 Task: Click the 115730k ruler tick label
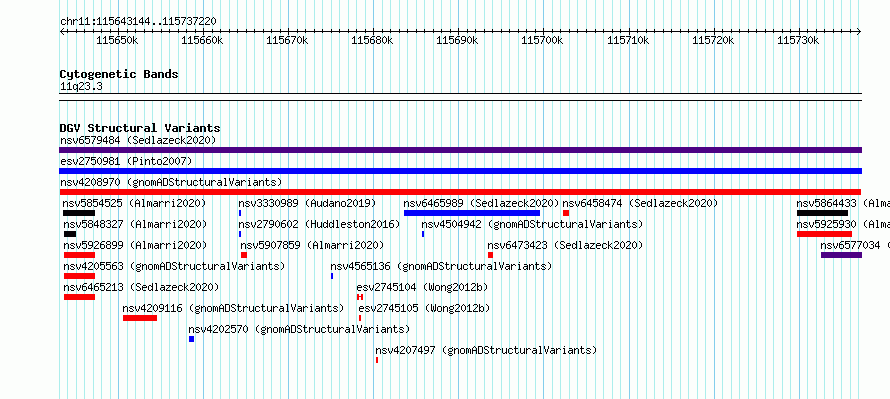click(x=799, y=40)
